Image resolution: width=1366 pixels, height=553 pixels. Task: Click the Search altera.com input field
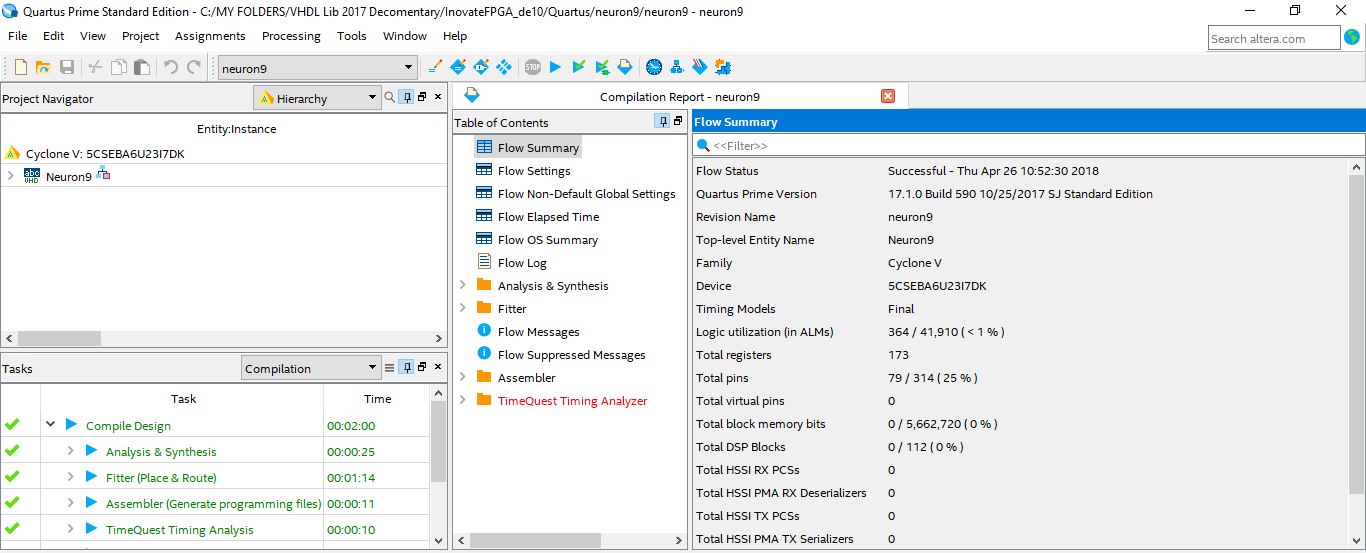coord(1273,38)
